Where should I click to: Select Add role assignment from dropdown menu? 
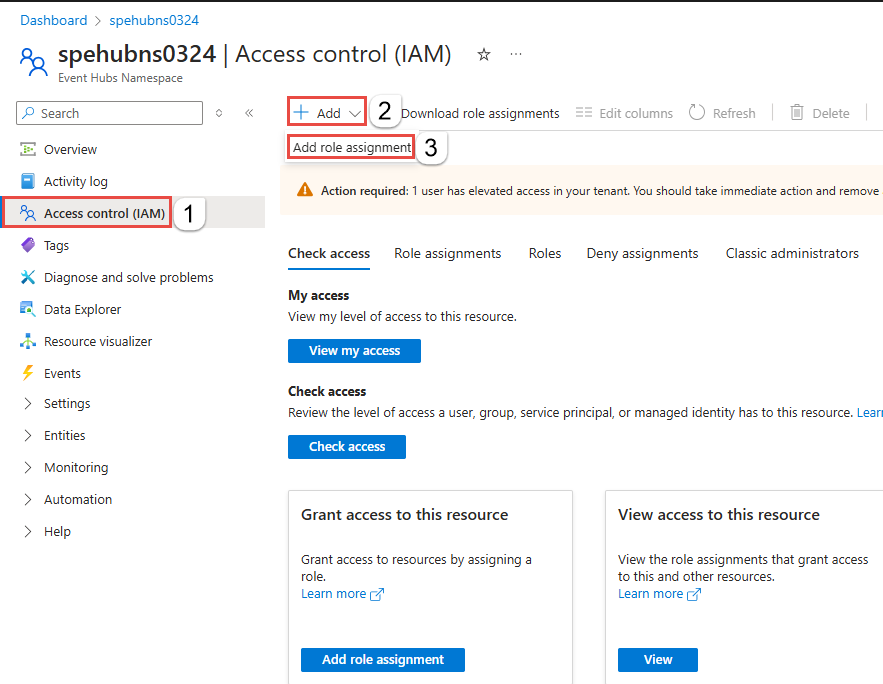tap(351, 147)
